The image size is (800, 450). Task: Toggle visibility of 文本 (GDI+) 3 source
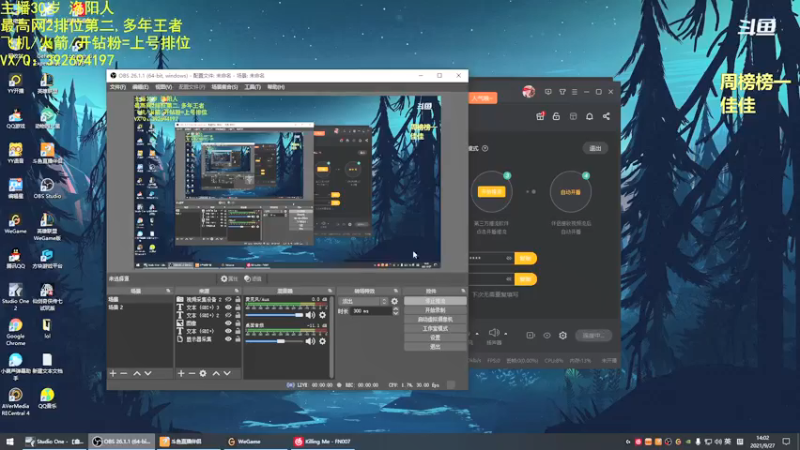pos(228,307)
